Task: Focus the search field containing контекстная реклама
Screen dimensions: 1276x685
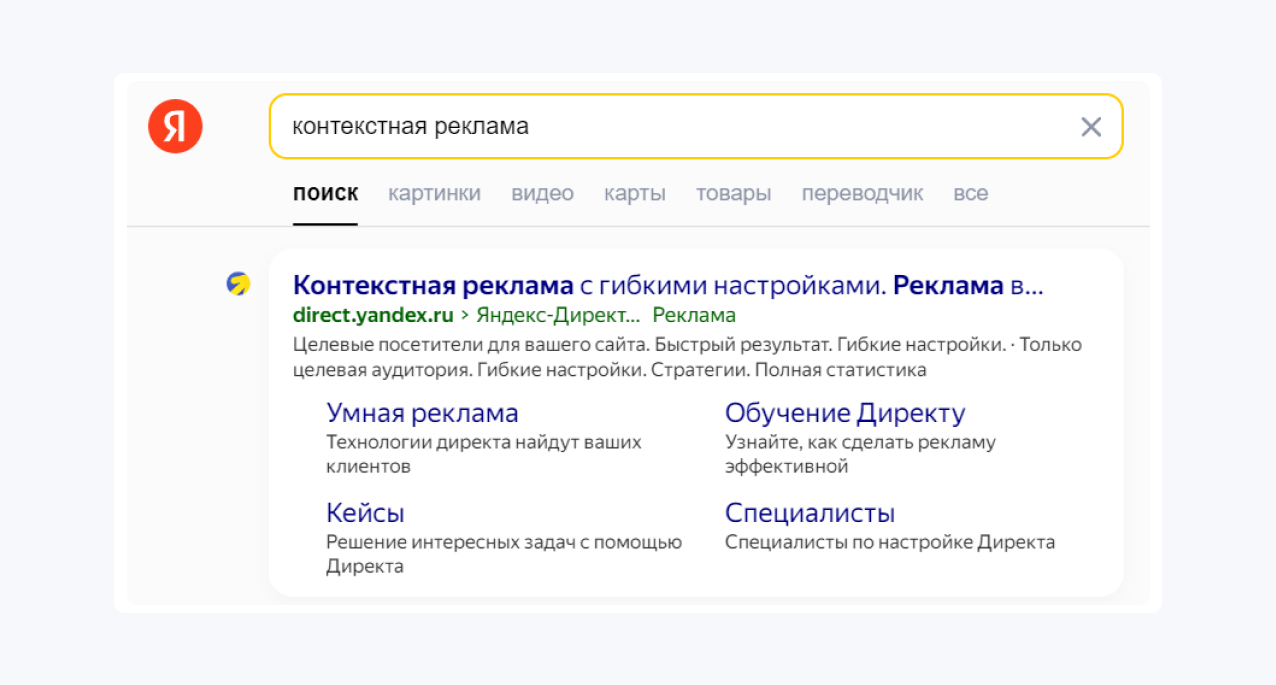Action: click(696, 127)
